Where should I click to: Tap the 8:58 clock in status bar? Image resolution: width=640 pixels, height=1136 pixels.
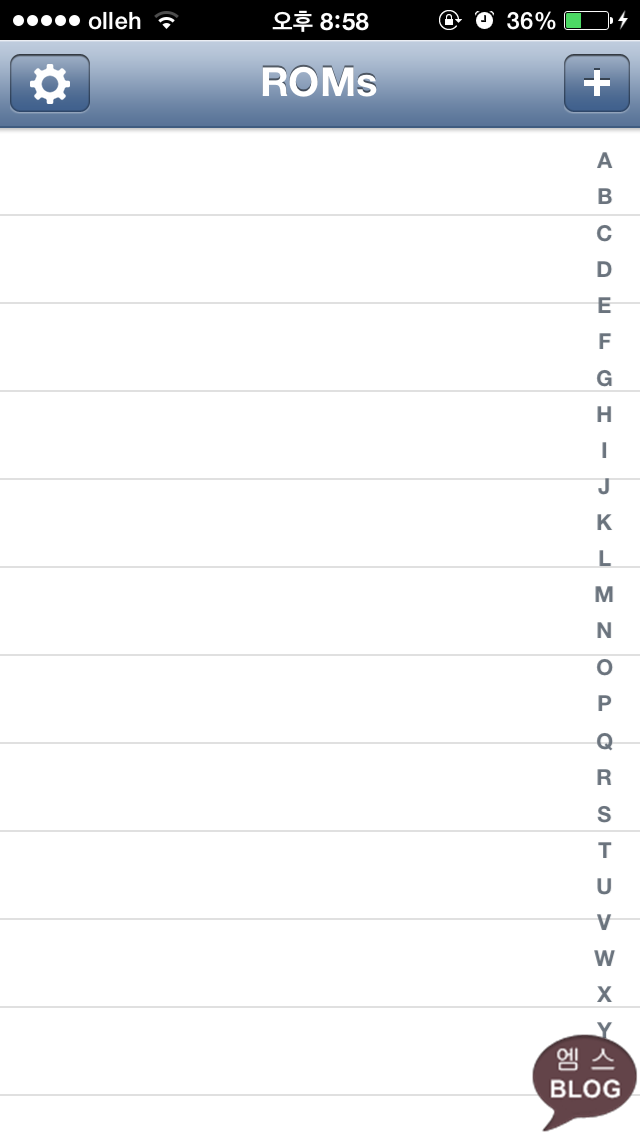coord(344,21)
